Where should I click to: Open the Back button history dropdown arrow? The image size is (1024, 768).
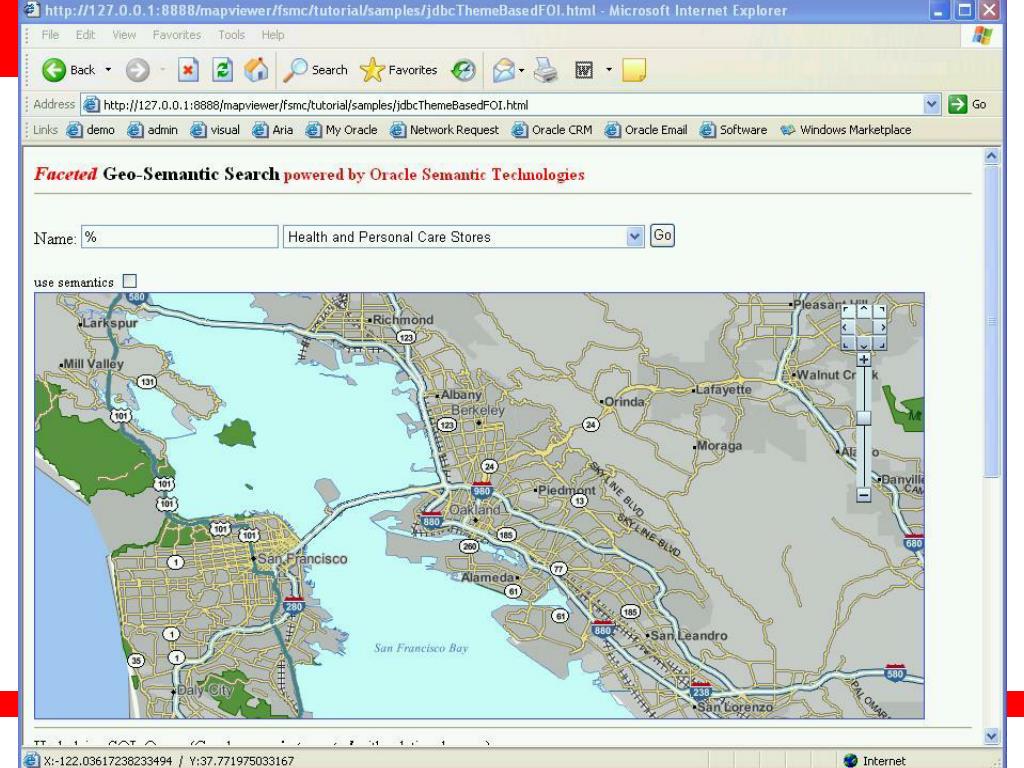coord(108,70)
